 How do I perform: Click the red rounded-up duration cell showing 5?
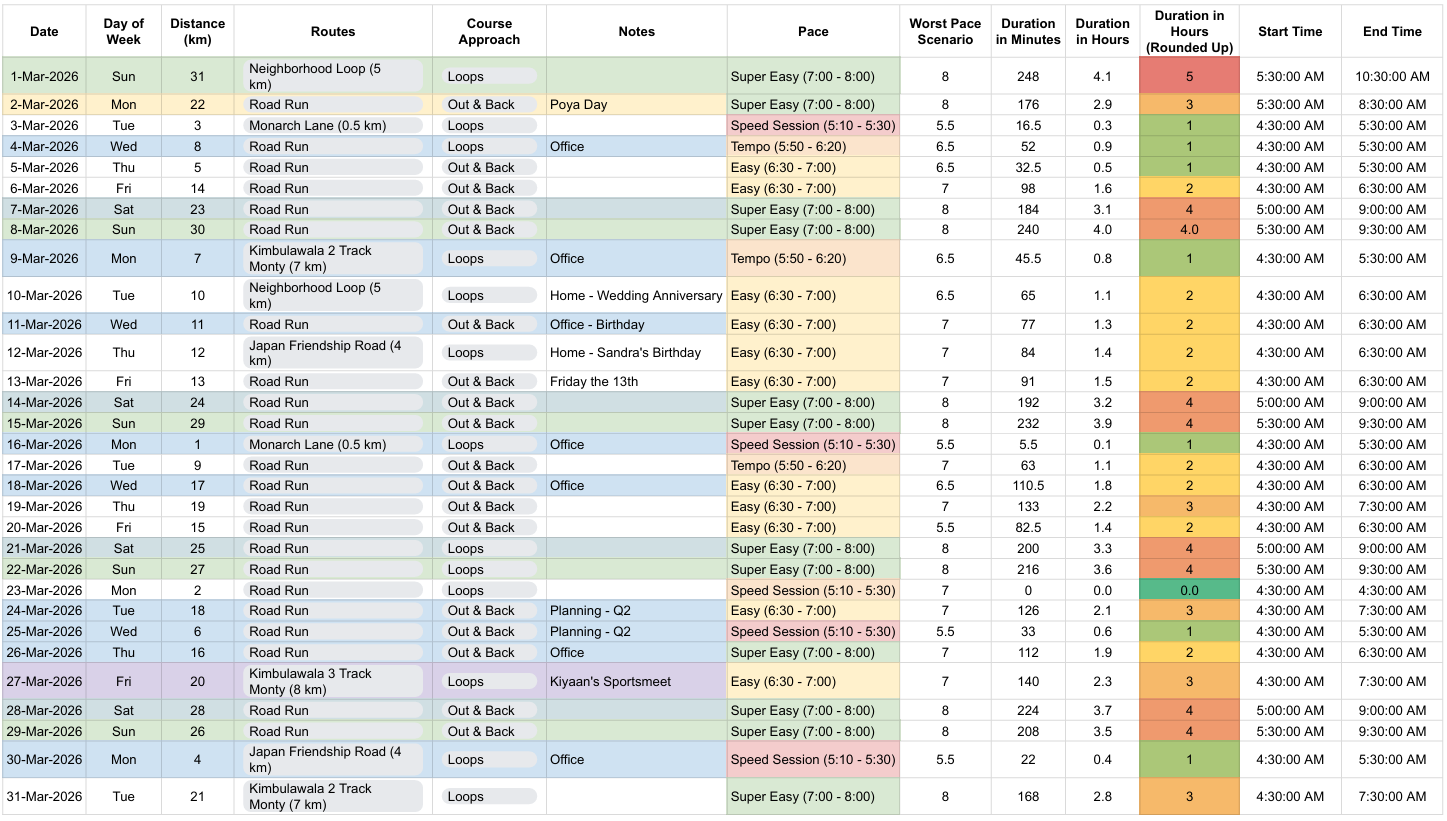pos(1189,76)
